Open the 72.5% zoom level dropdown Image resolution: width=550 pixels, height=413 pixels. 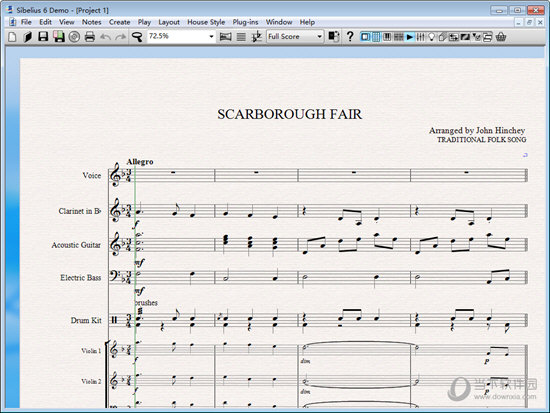click(x=211, y=36)
